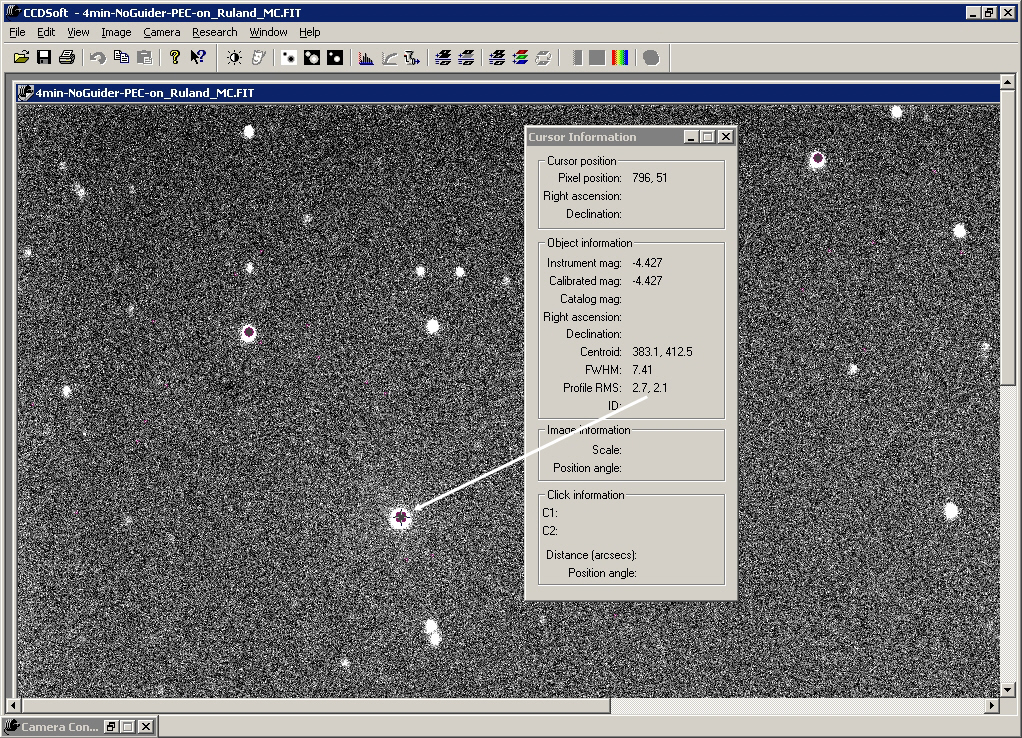Copy using the toolbar copy icon
The image size is (1022, 738).
click(x=121, y=57)
